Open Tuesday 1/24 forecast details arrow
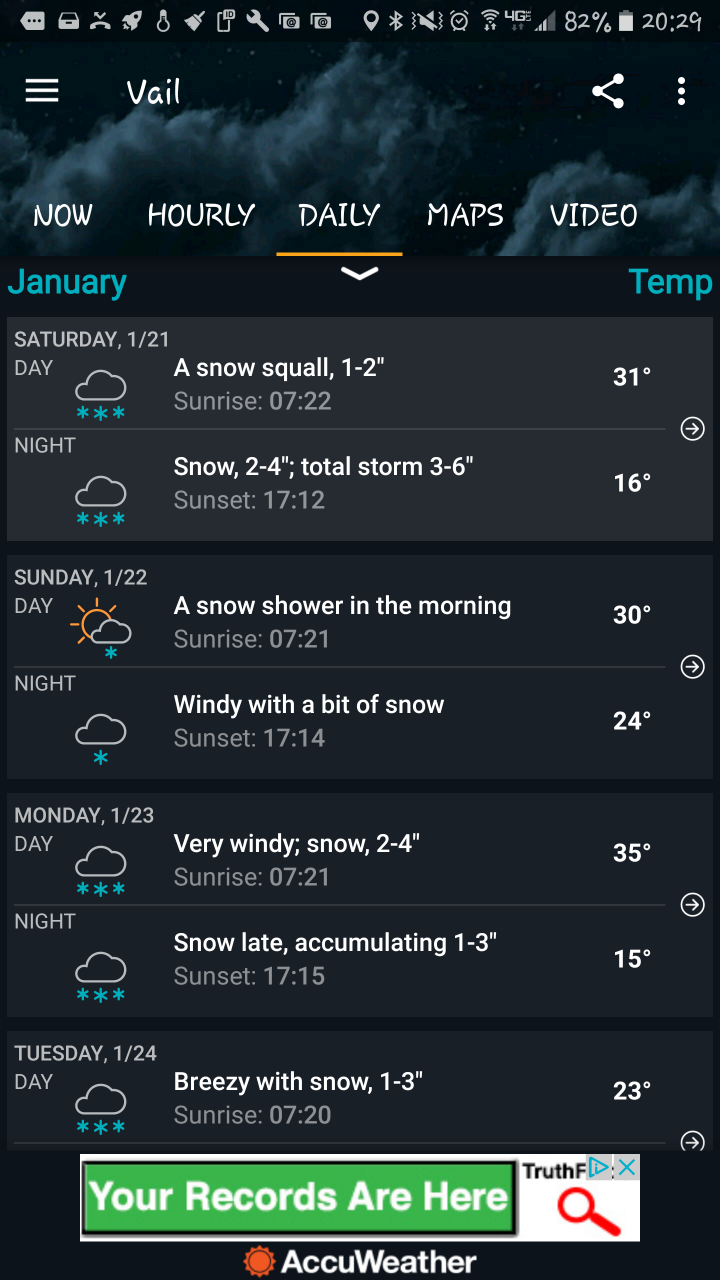 (692, 1141)
